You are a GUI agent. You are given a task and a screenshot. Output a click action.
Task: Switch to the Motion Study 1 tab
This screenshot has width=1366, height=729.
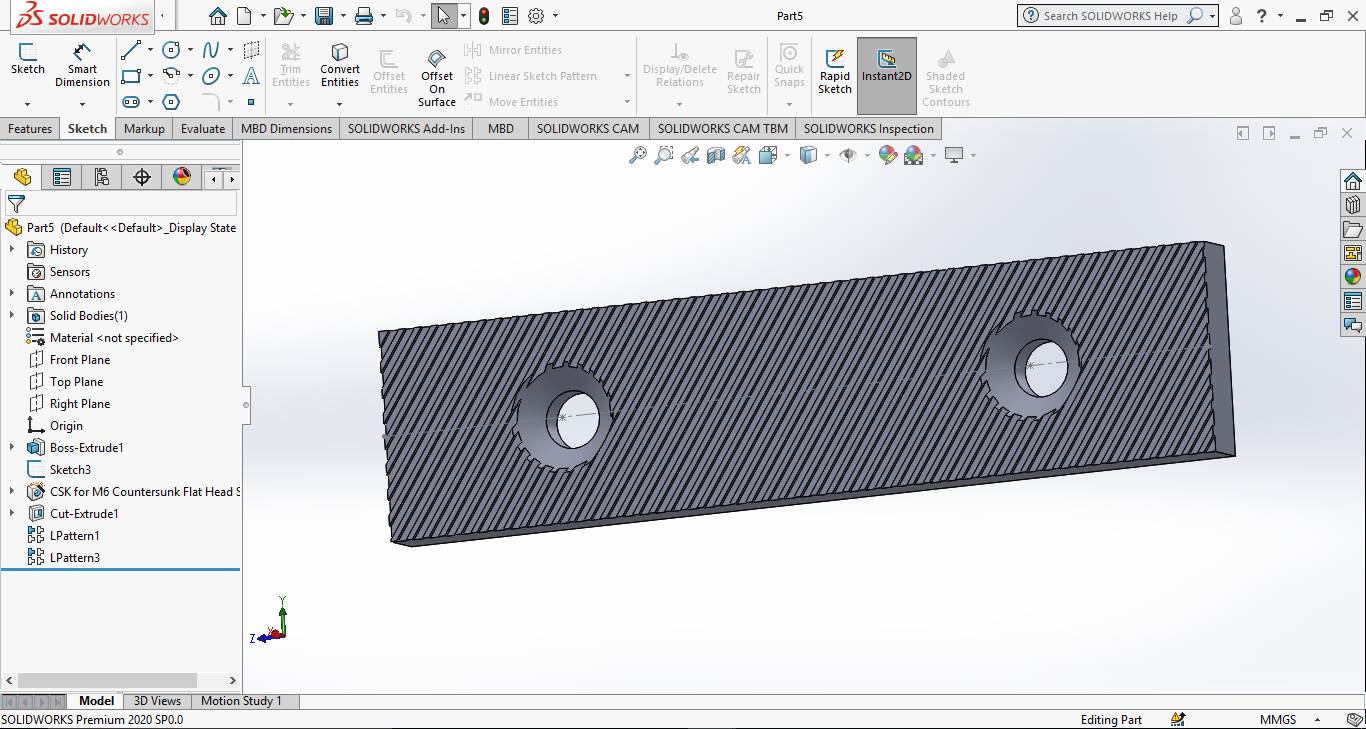click(x=241, y=701)
